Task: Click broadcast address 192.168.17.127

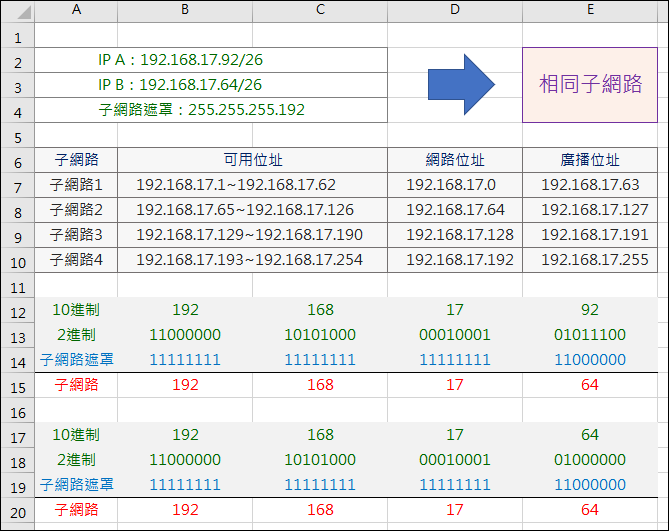Action: 590,210
